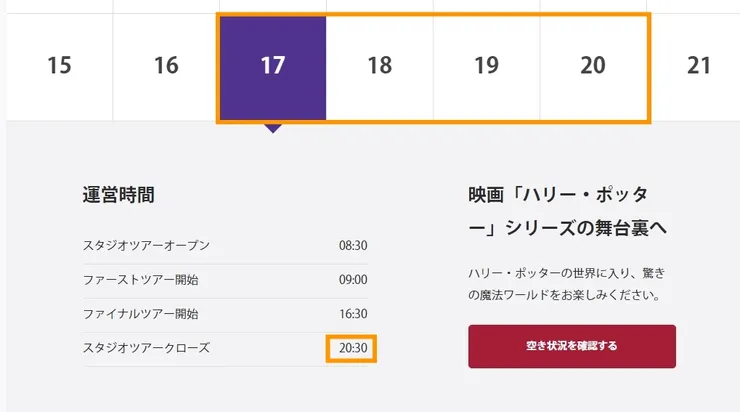Click the 映画「ハリー・ポッター」 heading
This screenshot has height=412, width=740.
(567, 211)
